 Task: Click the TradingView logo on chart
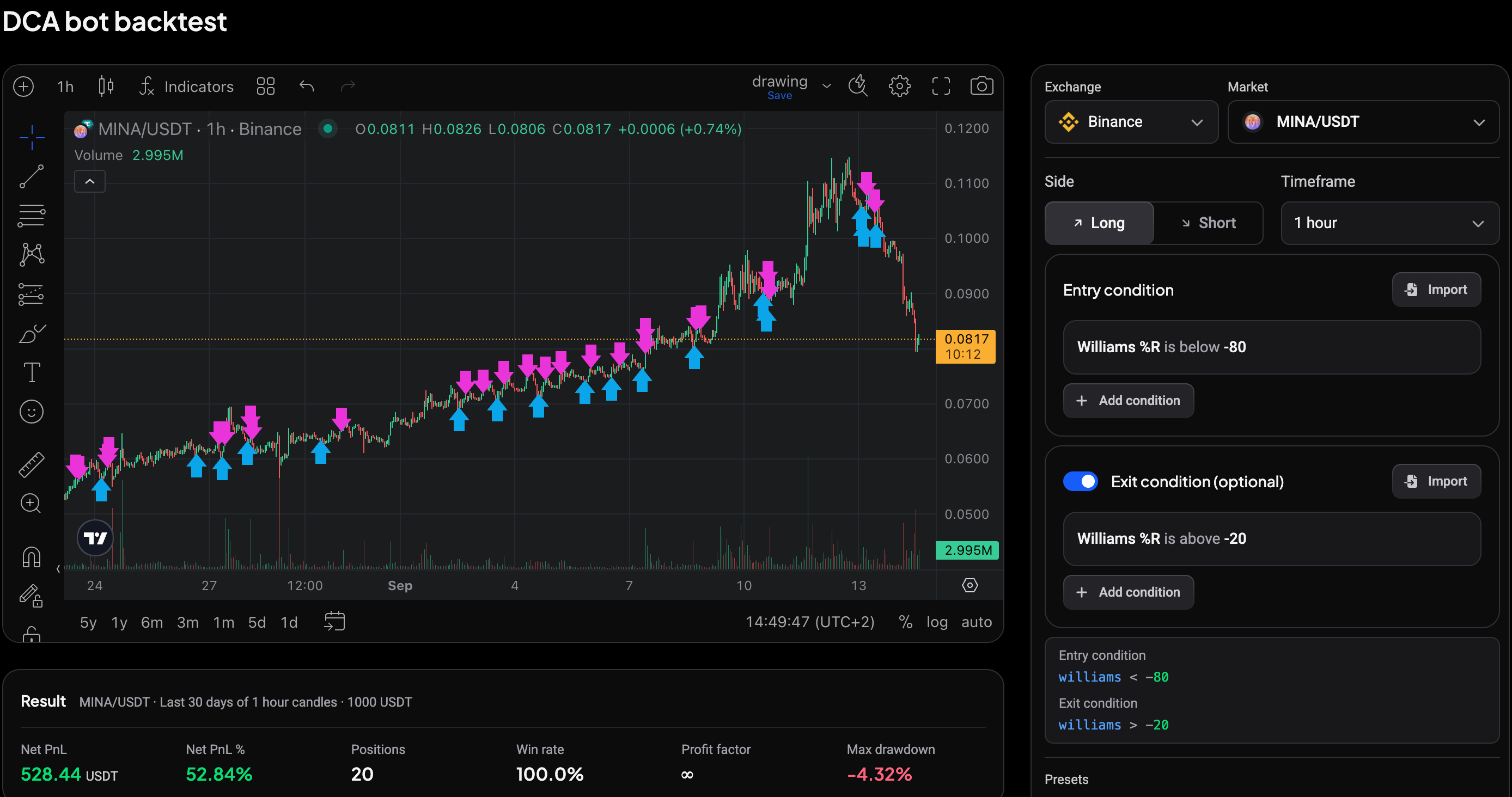[x=95, y=538]
